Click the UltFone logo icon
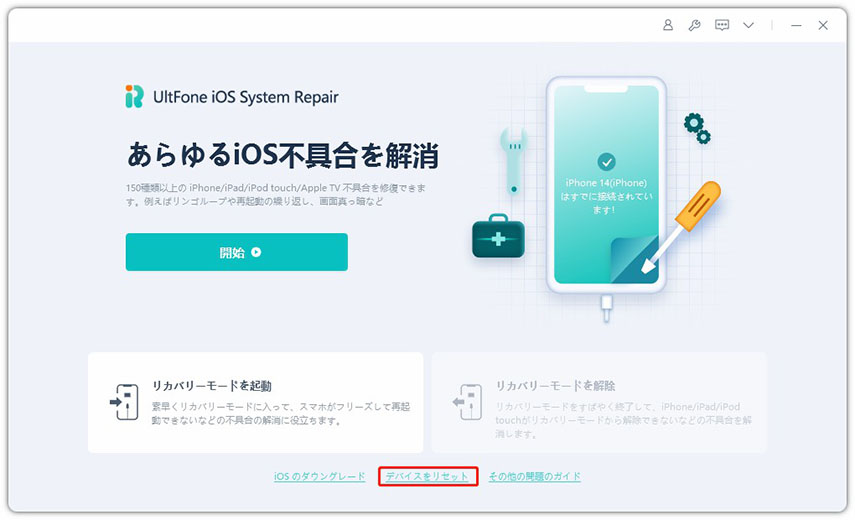Viewport: 855px width, 520px height. click(134, 96)
